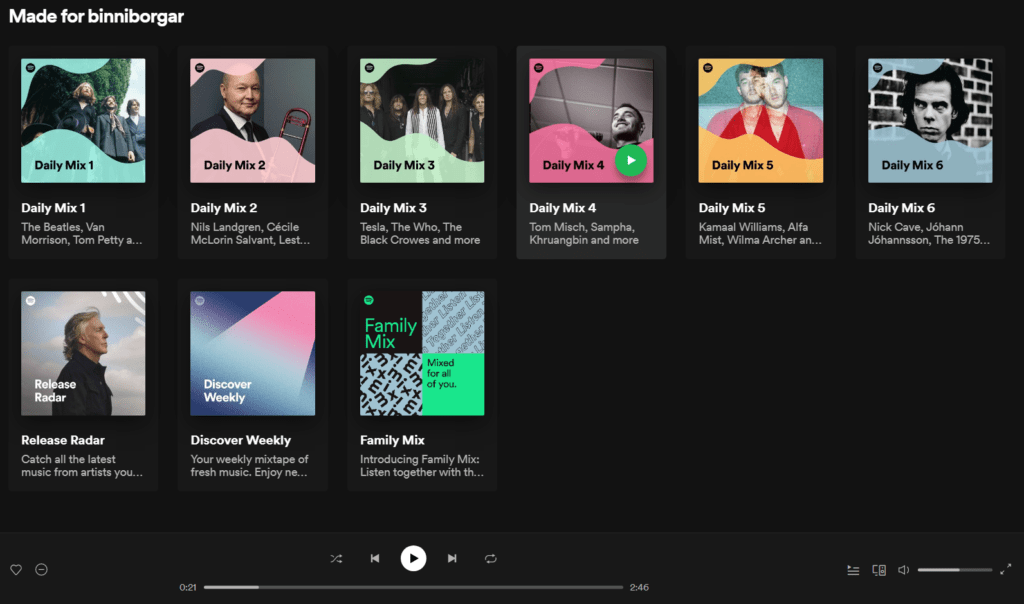This screenshot has height=604, width=1024.
Task: Click the Daily Mix 1 title link
Action: tap(54, 208)
